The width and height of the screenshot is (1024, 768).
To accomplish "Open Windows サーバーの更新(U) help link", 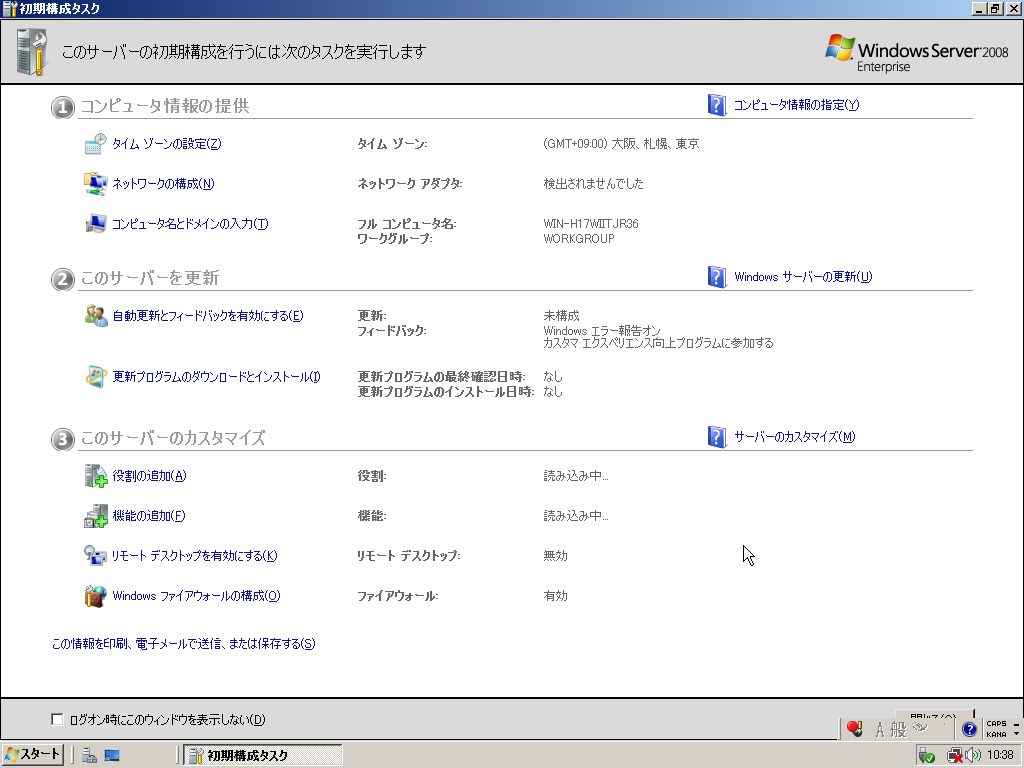I will (x=803, y=277).
